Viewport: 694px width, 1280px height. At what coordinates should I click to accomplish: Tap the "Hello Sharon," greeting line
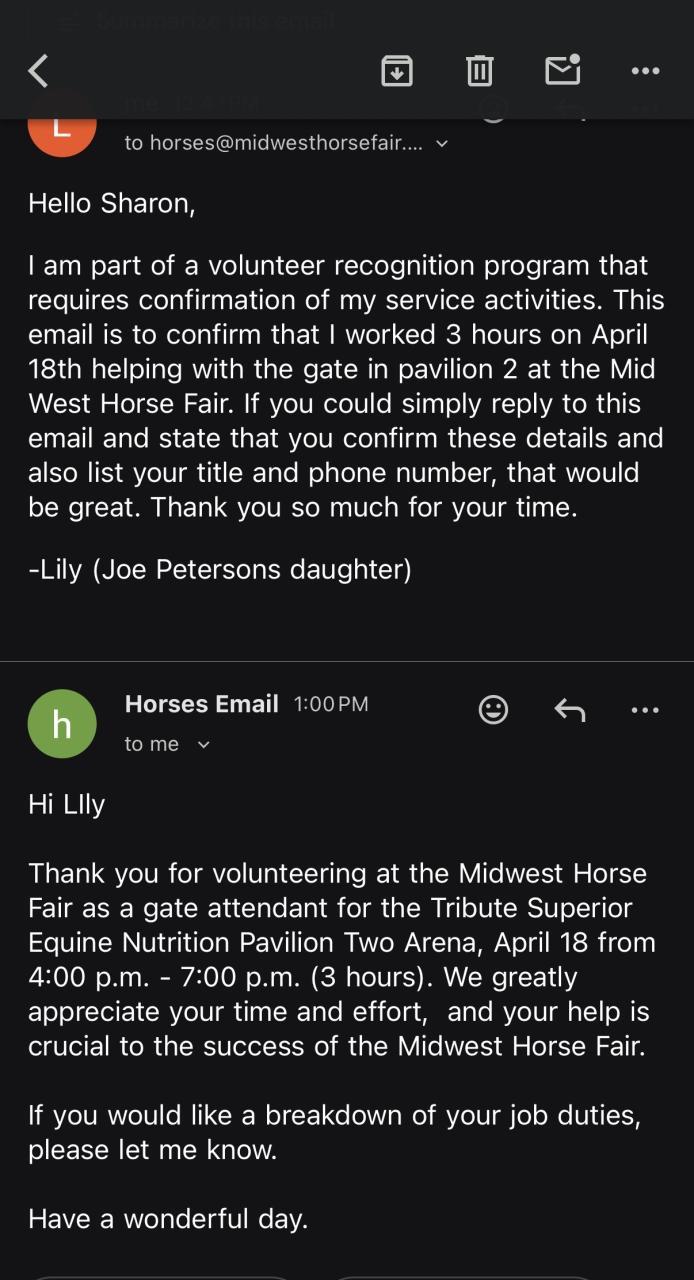[x=111, y=203]
